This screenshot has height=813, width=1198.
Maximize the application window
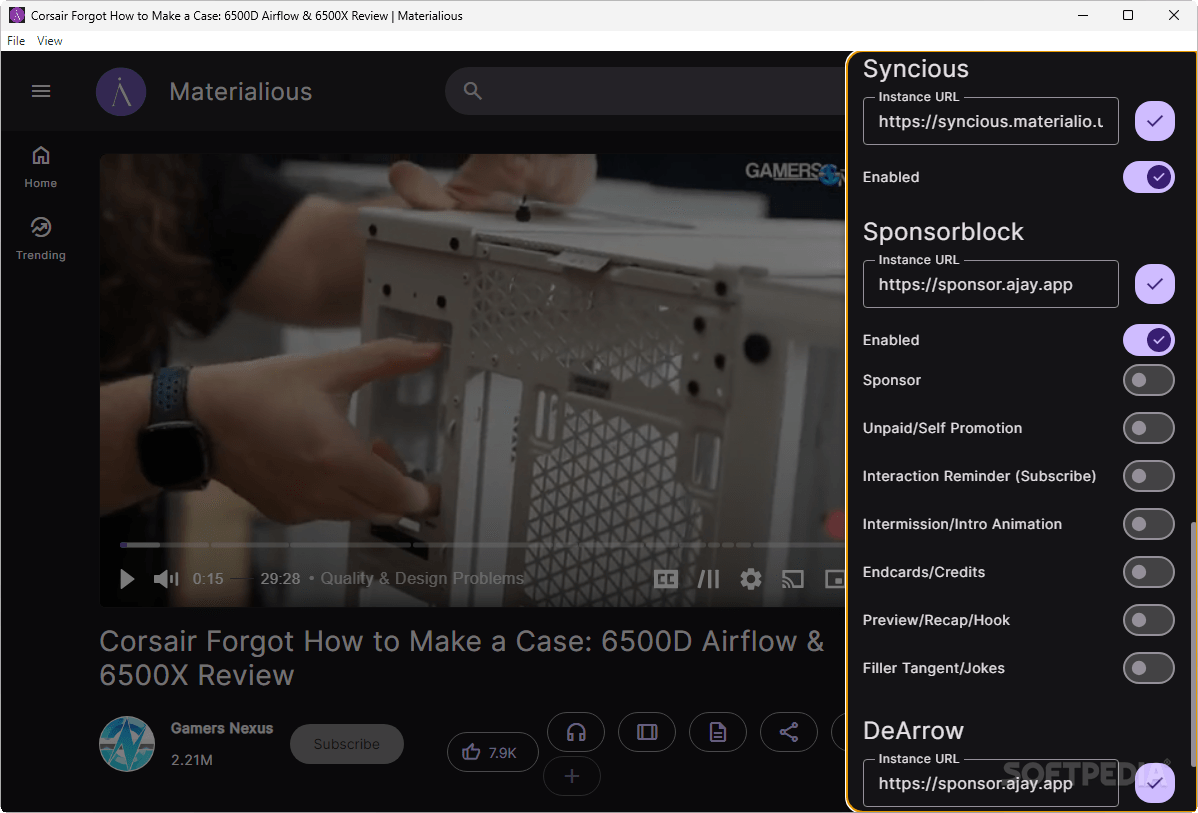point(1128,15)
